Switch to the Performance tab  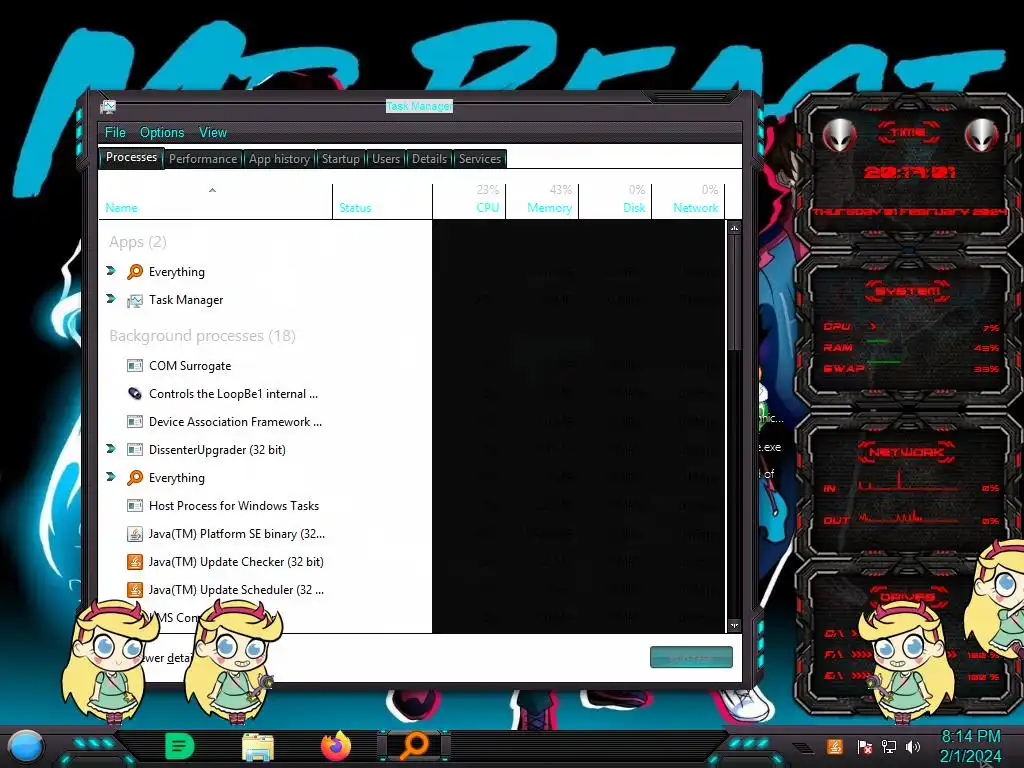203,159
